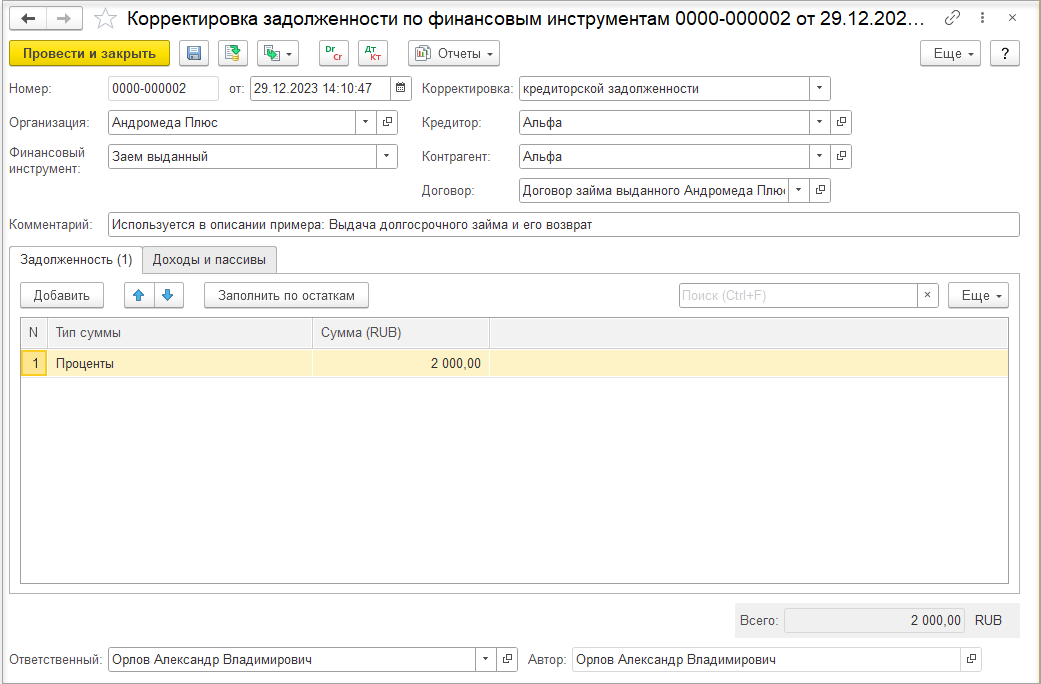Copy the document link with the chain icon
1041x684 pixels.
click(952, 18)
